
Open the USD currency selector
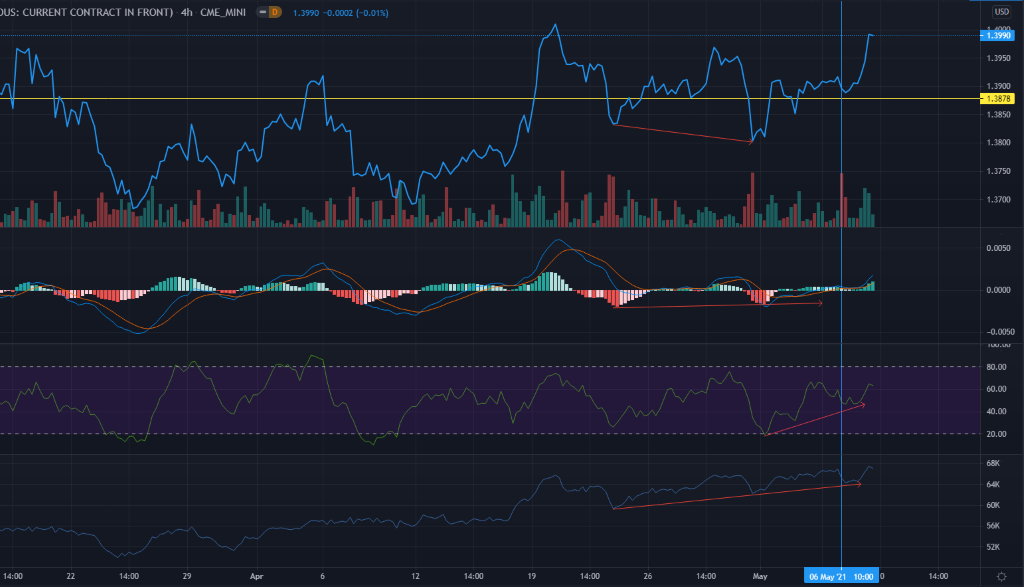(1000, 10)
